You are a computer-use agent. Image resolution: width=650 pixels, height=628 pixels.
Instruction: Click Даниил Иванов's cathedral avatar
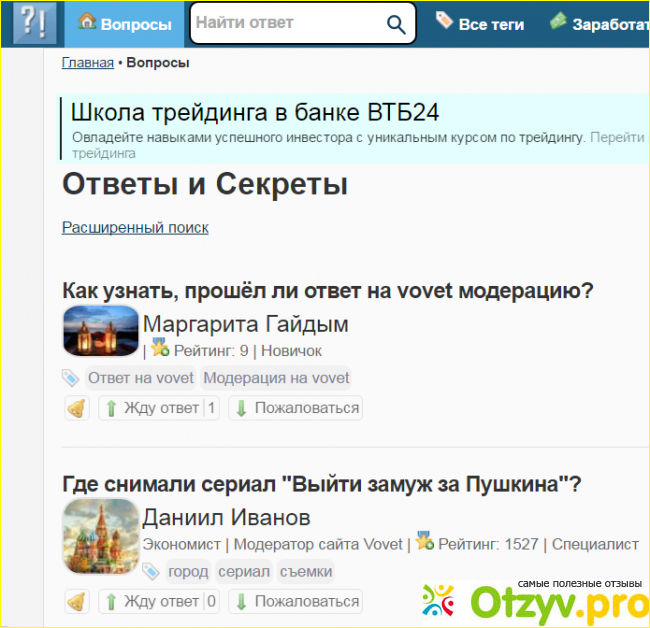click(x=100, y=535)
